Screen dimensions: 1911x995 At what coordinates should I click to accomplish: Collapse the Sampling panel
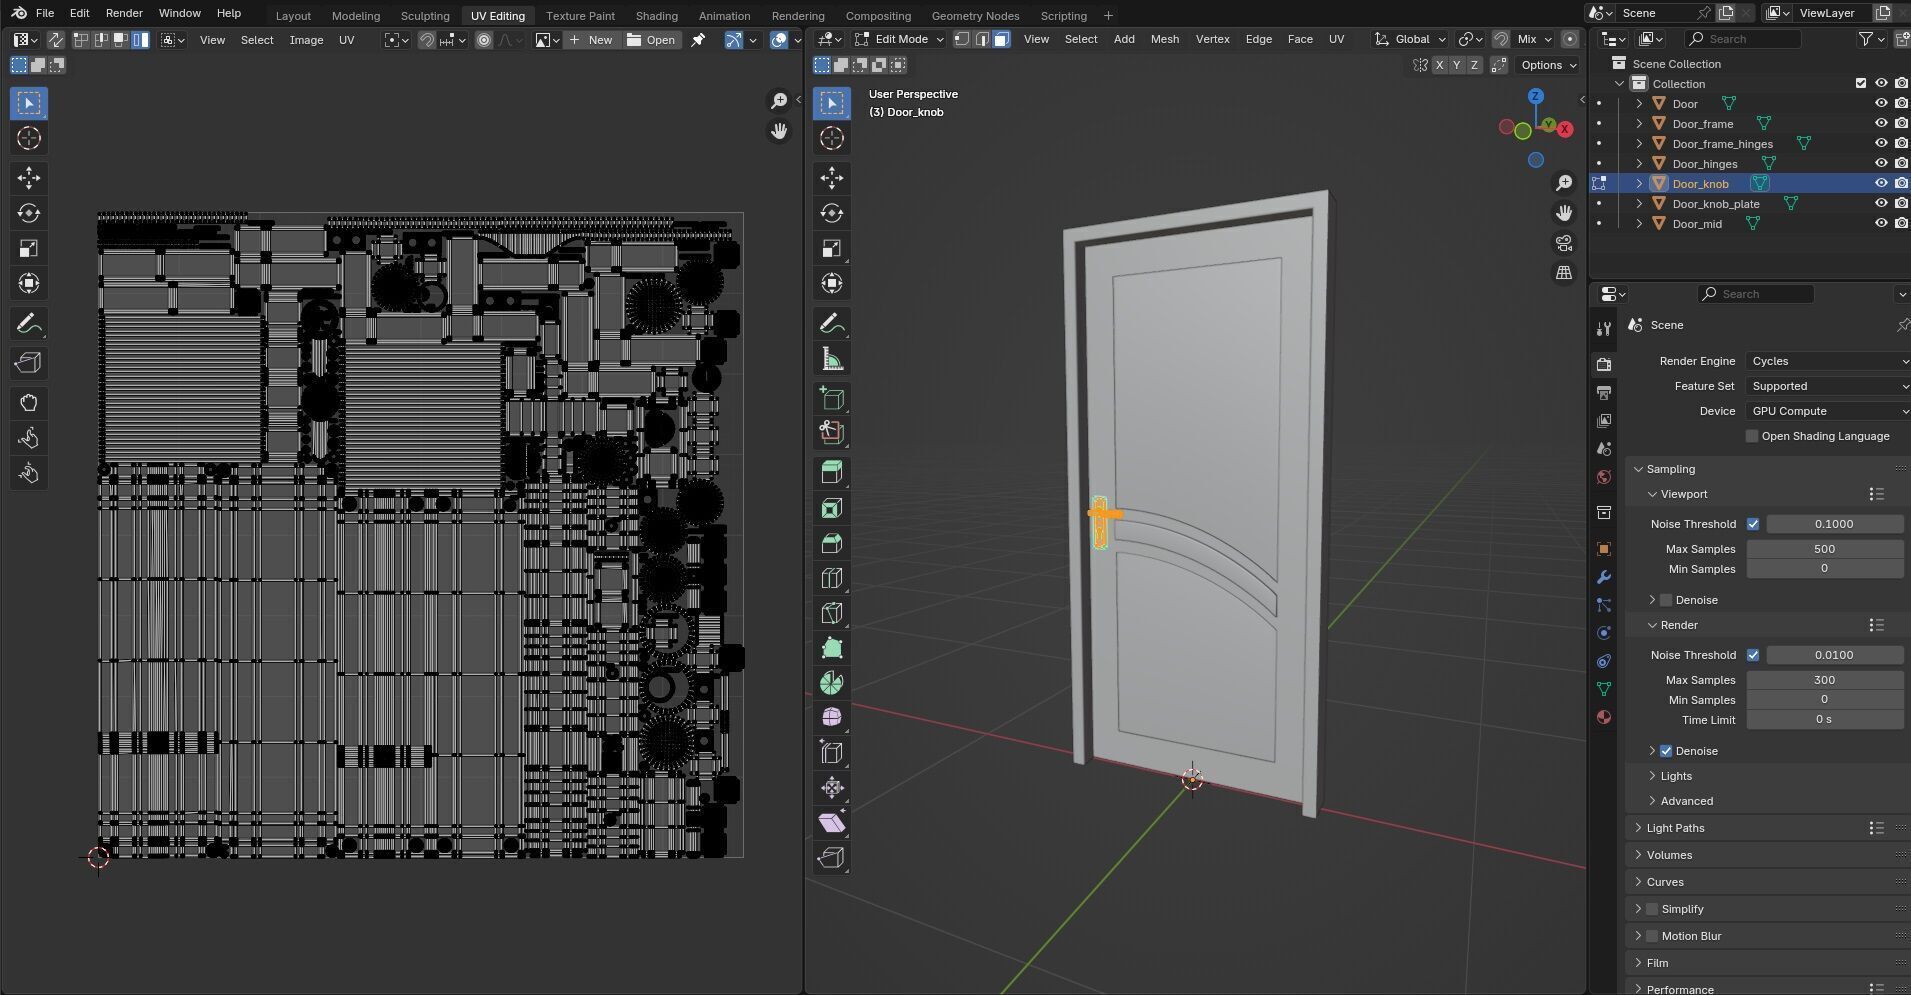coord(1671,469)
